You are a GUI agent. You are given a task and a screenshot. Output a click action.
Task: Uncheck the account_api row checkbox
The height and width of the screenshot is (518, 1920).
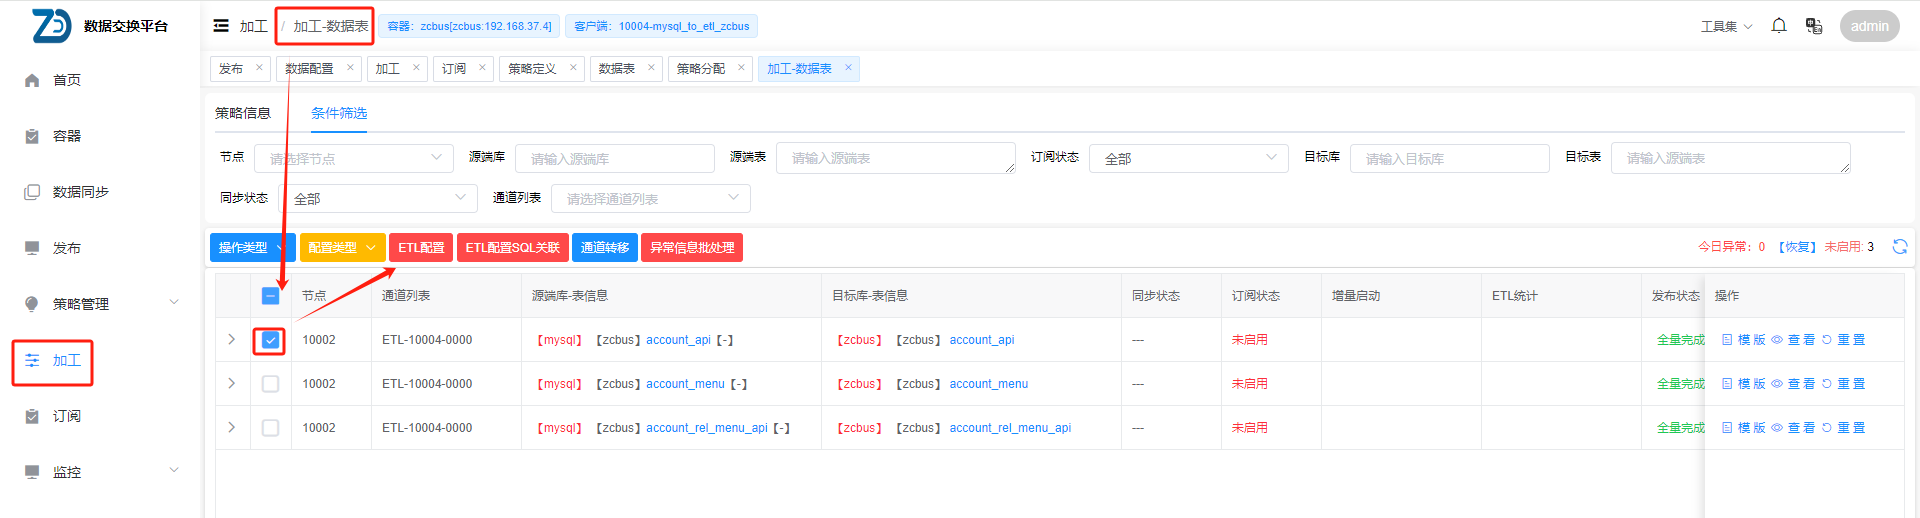click(270, 340)
